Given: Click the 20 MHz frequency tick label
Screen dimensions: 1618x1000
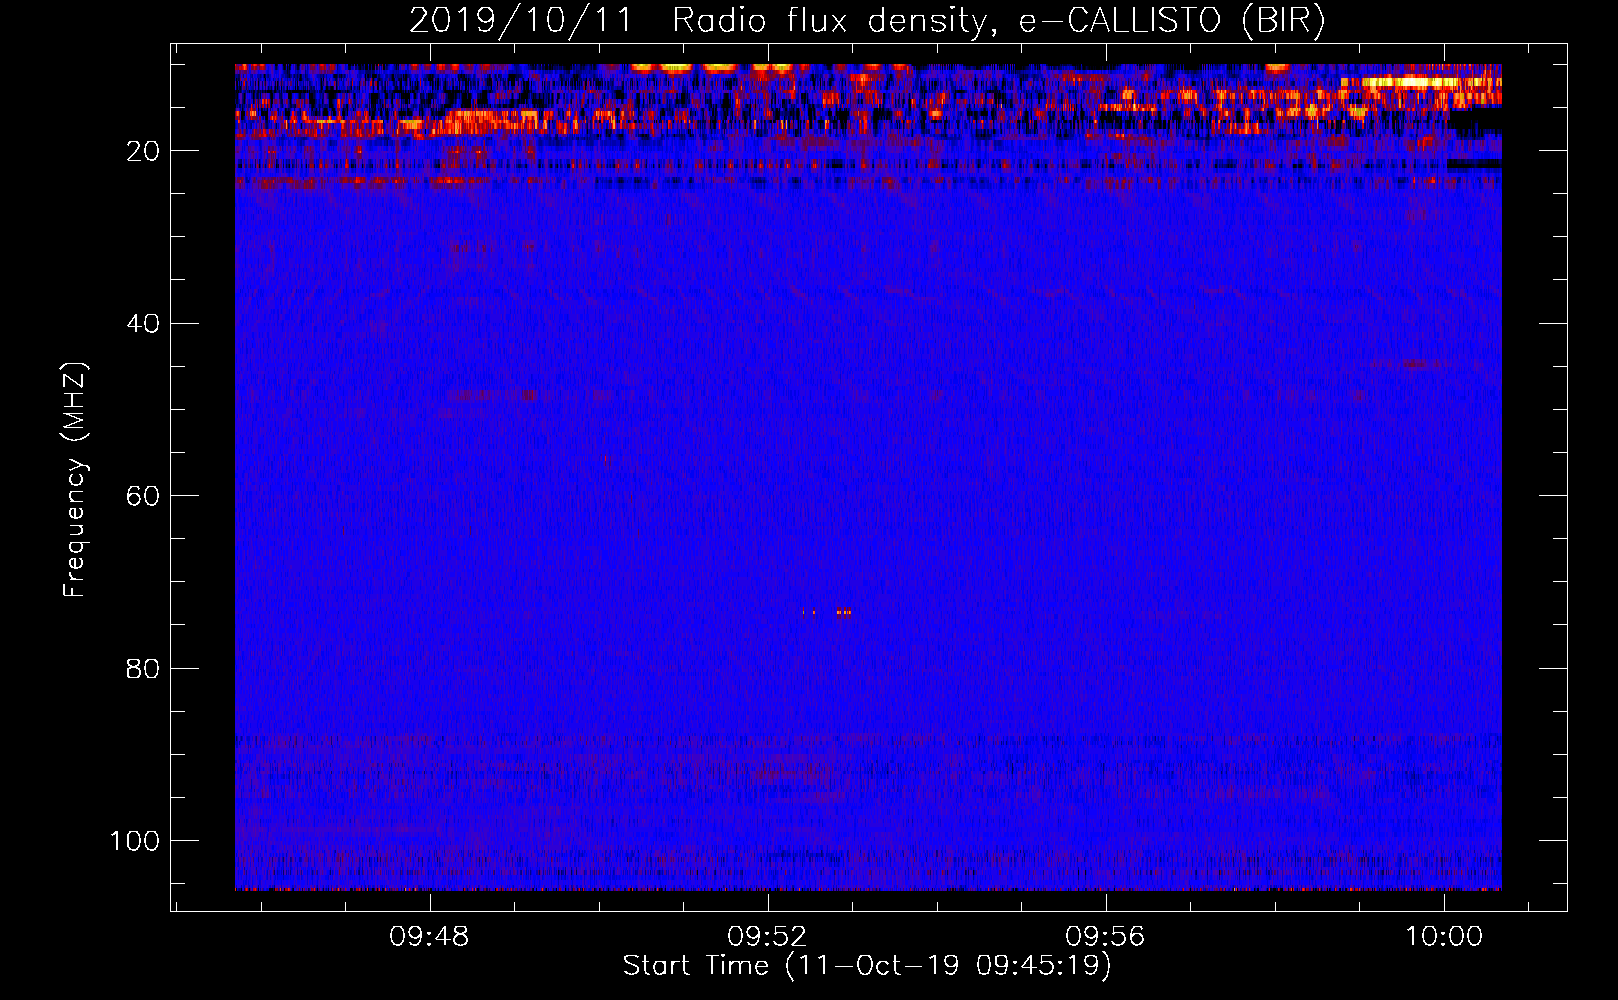Looking at the screenshot, I should coord(143,151).
